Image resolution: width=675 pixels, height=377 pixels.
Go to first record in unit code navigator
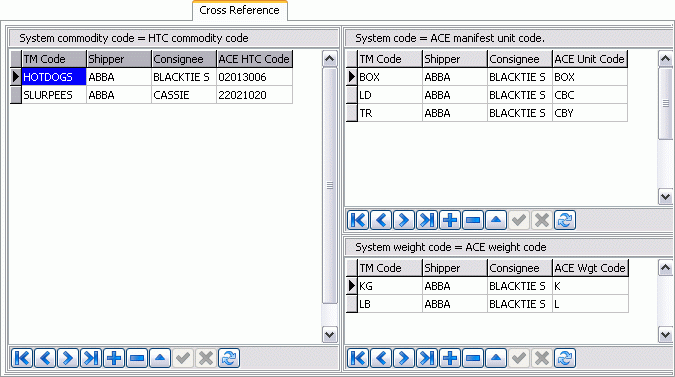(358, 220)
